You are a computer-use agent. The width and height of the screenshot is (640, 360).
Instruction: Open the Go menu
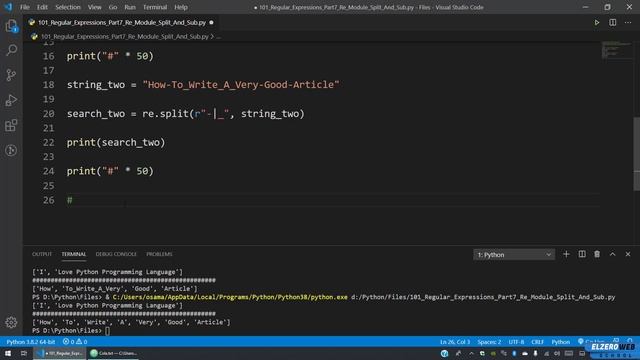click(113, 7)
